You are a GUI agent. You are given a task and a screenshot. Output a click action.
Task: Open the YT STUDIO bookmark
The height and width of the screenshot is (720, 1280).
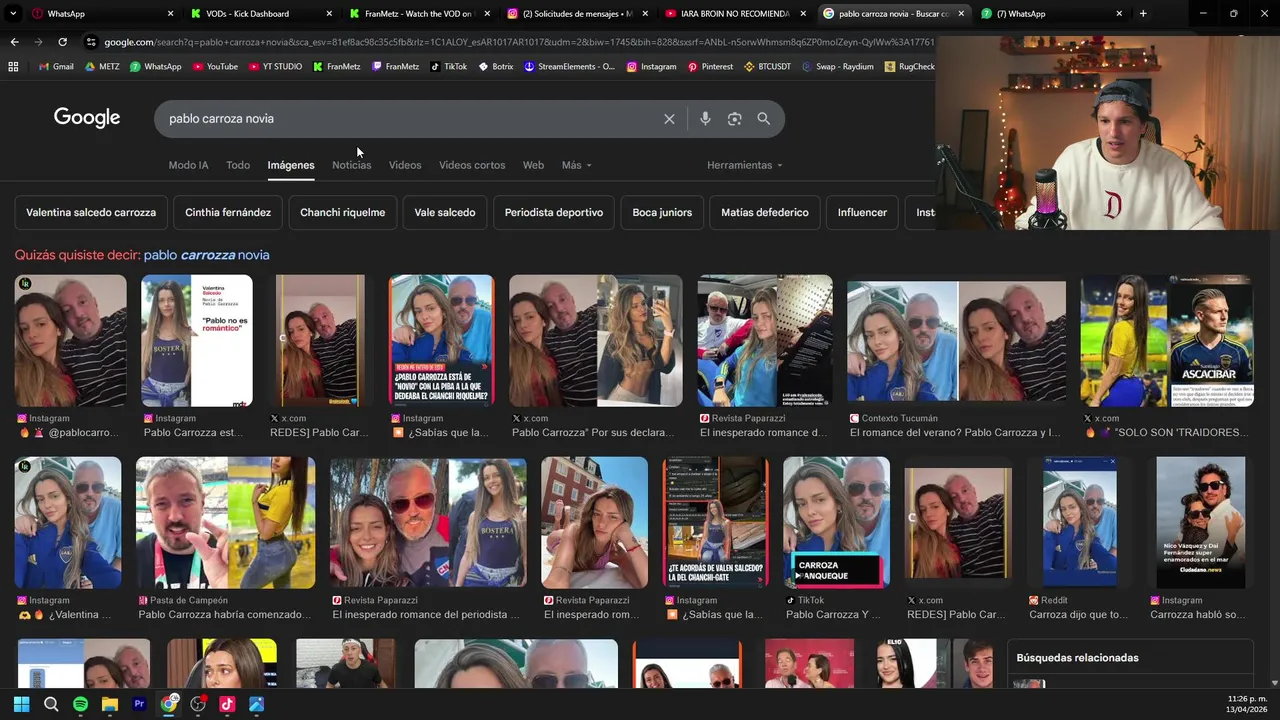(x=275, y=67)
